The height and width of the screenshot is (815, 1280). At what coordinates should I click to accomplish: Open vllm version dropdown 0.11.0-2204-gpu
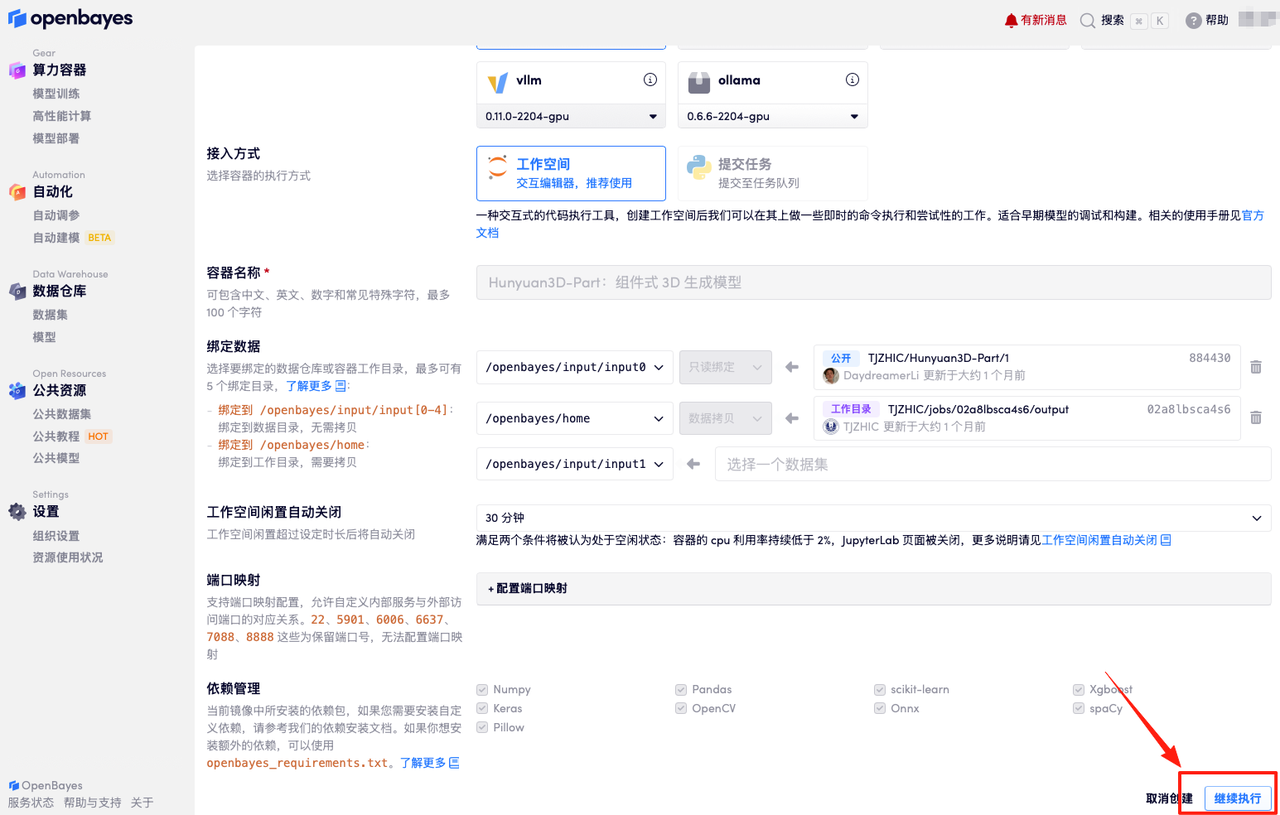(571, 117)
